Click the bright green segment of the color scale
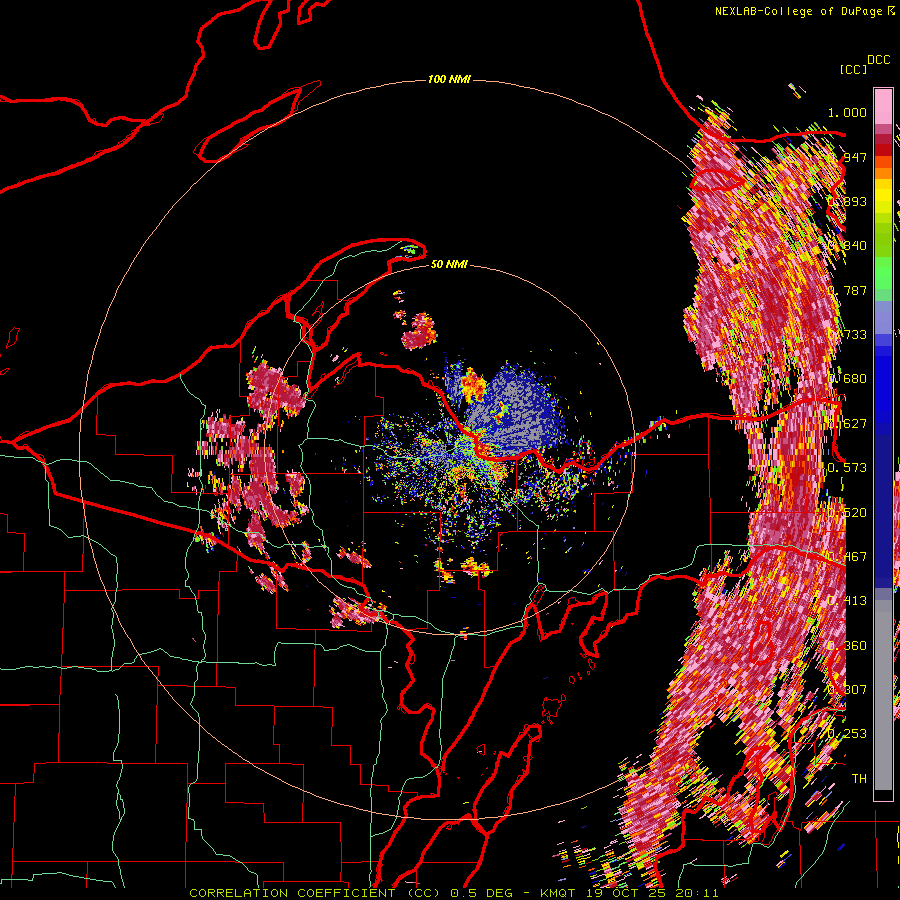Viewport: 900px width, 900px height. click(x=883, y=273)
